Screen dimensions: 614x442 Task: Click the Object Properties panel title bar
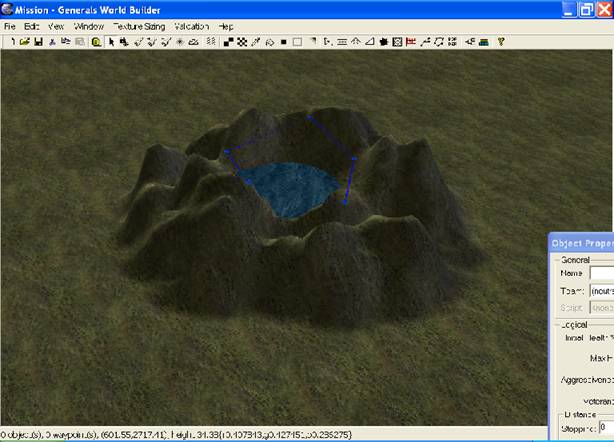tap(581, 243)
